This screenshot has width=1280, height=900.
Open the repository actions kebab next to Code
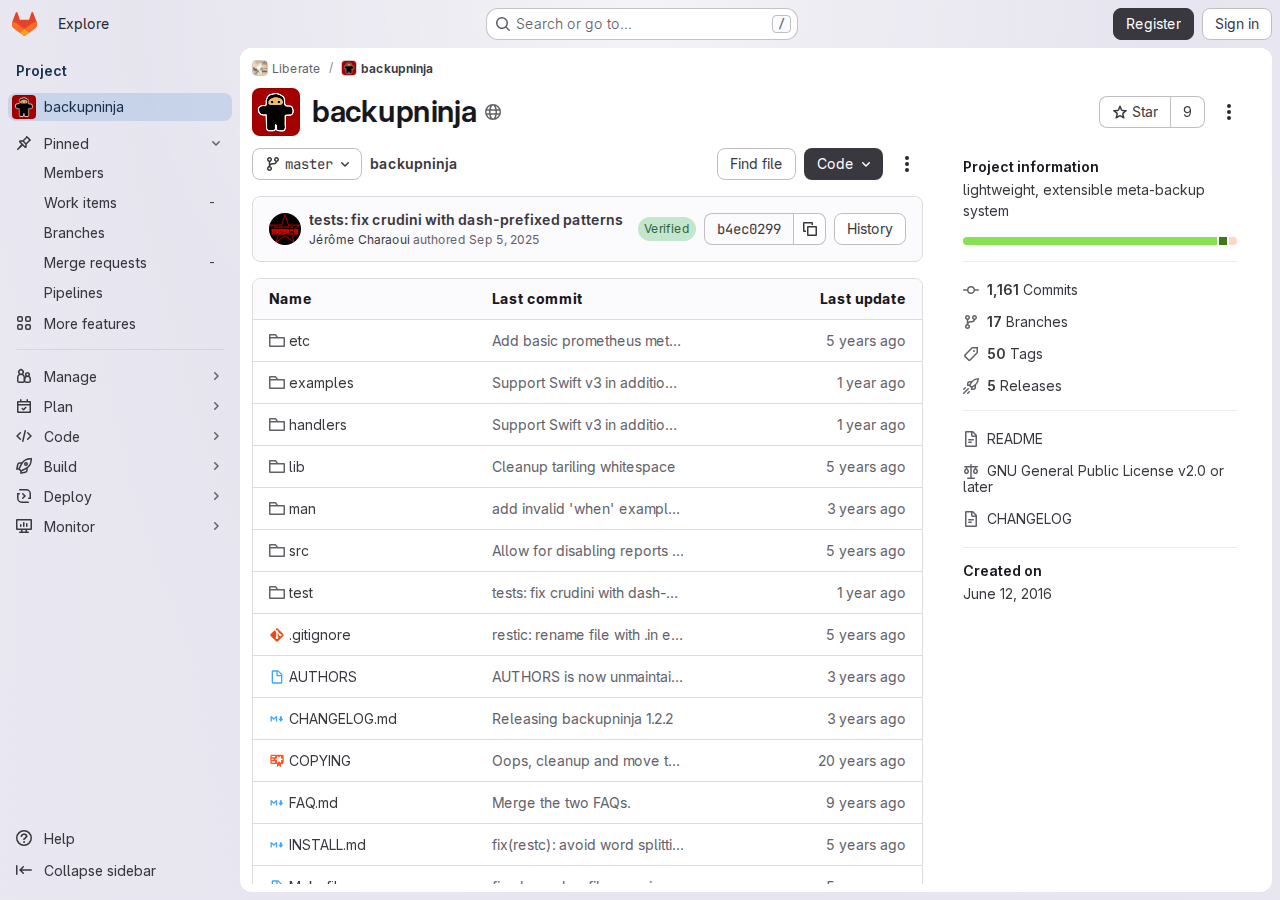coord(907,164)
